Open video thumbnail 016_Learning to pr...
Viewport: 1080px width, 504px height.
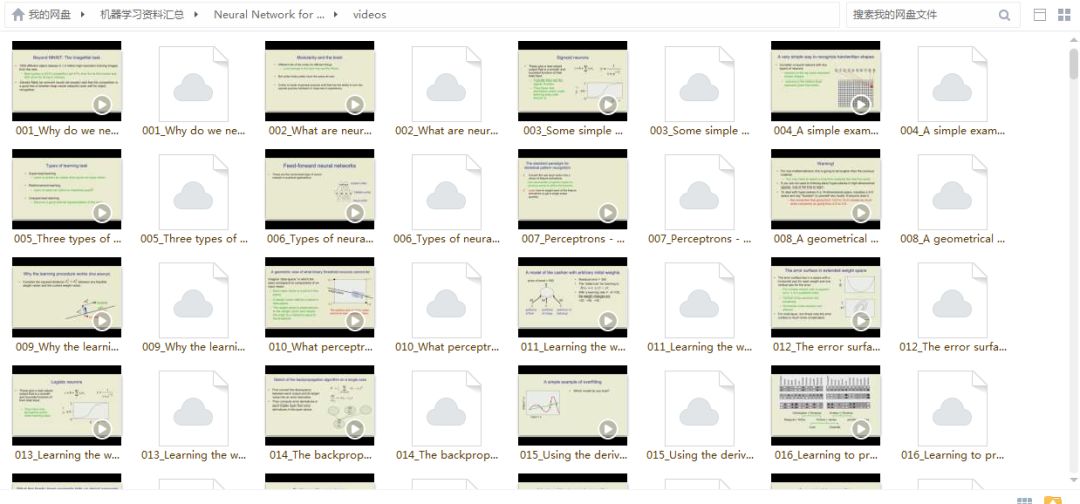pyautogui.click(x=825, y=406)
